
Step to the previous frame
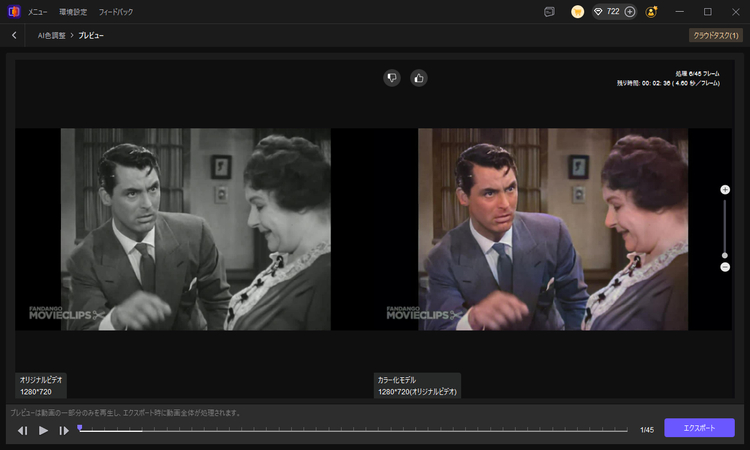point(22,430)
